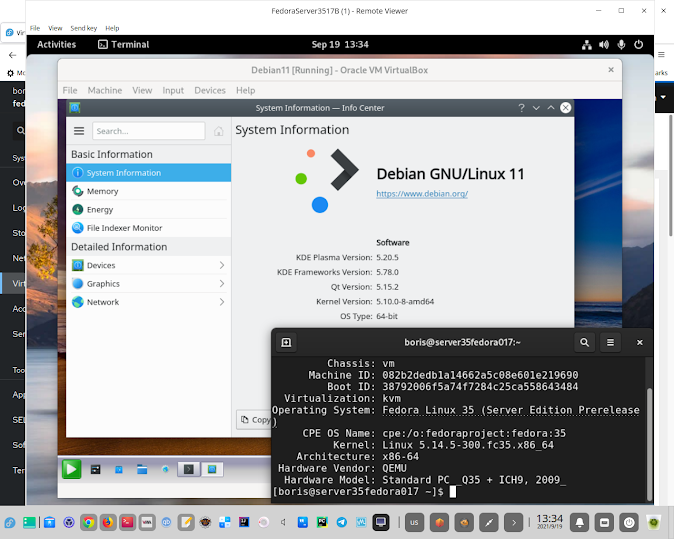Click the KDE application launcher in Debian panel
The width and height of the screenshot is (674, 539).
[x=71, y=469]
